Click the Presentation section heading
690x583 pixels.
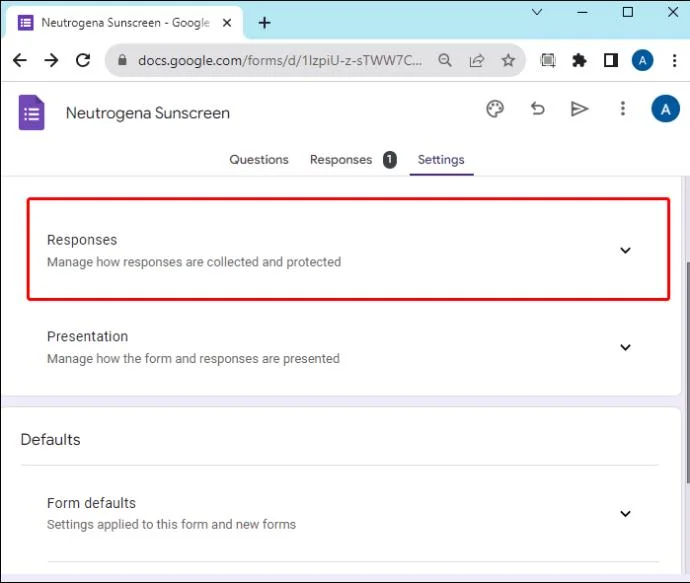click(88, 336)
